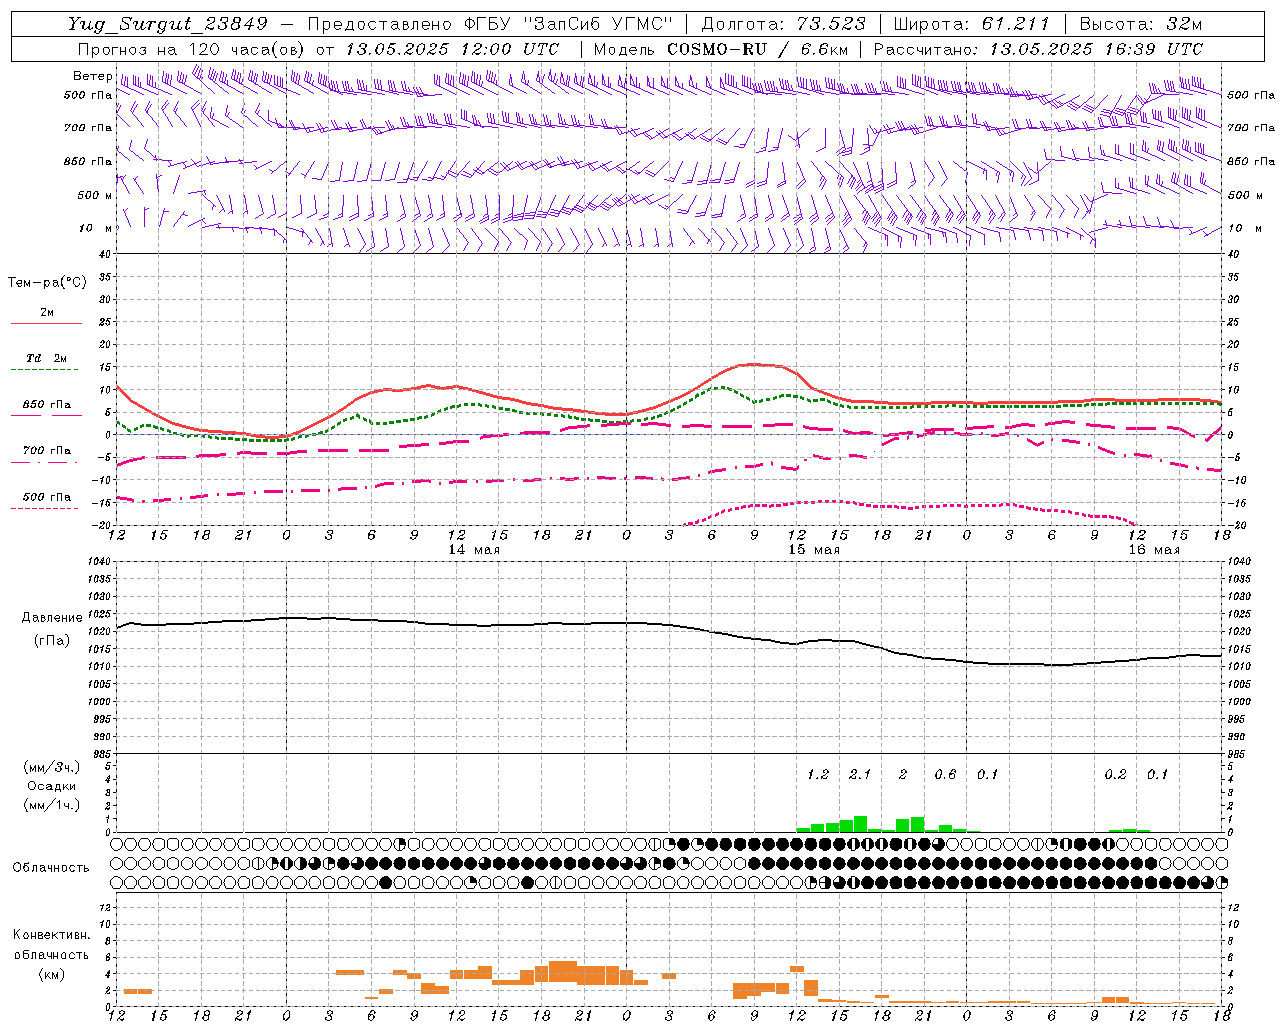Click the 0.6 precipitation amount value

[x=945, y=775]
